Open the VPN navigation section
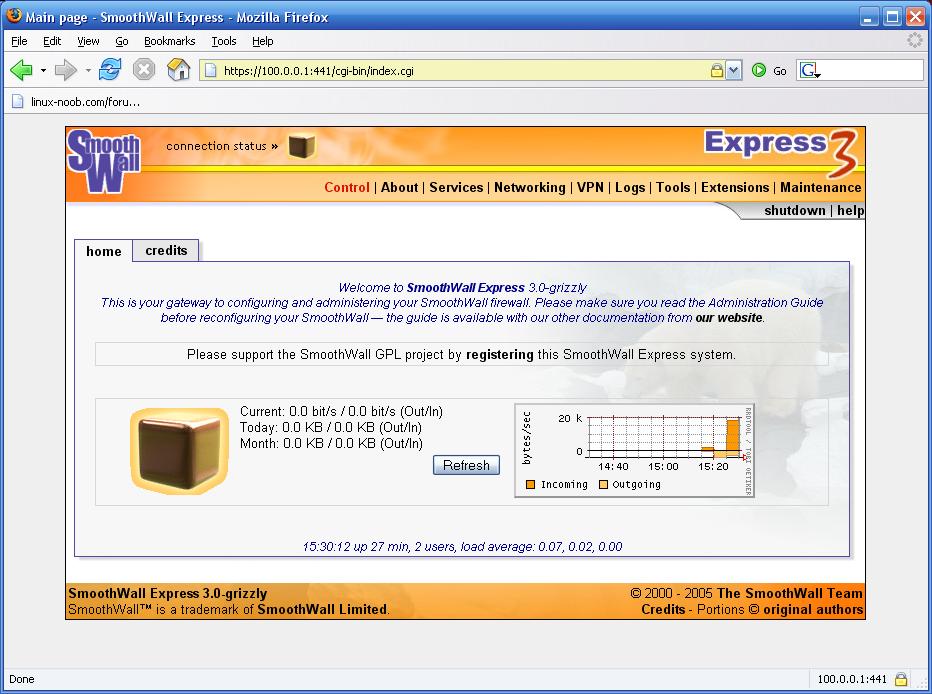Viewport: 932px width, 694px height. tap(590, 187)
